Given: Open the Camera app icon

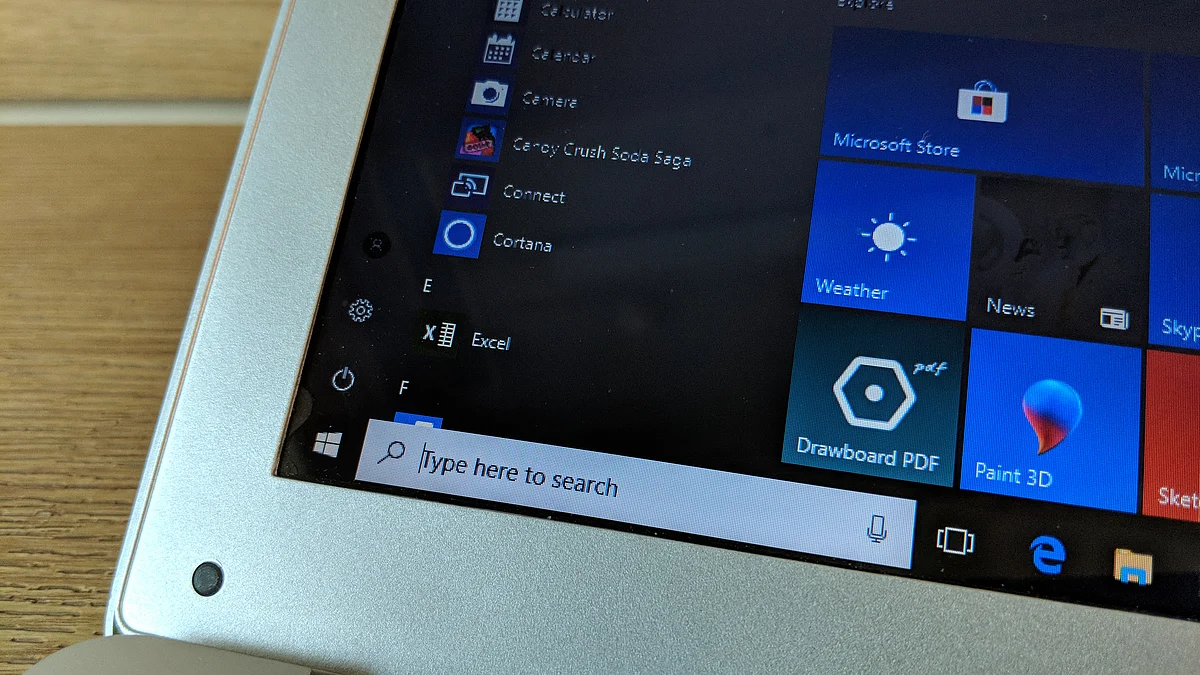Looking at the screenshot, I should [x=489, y=94].
